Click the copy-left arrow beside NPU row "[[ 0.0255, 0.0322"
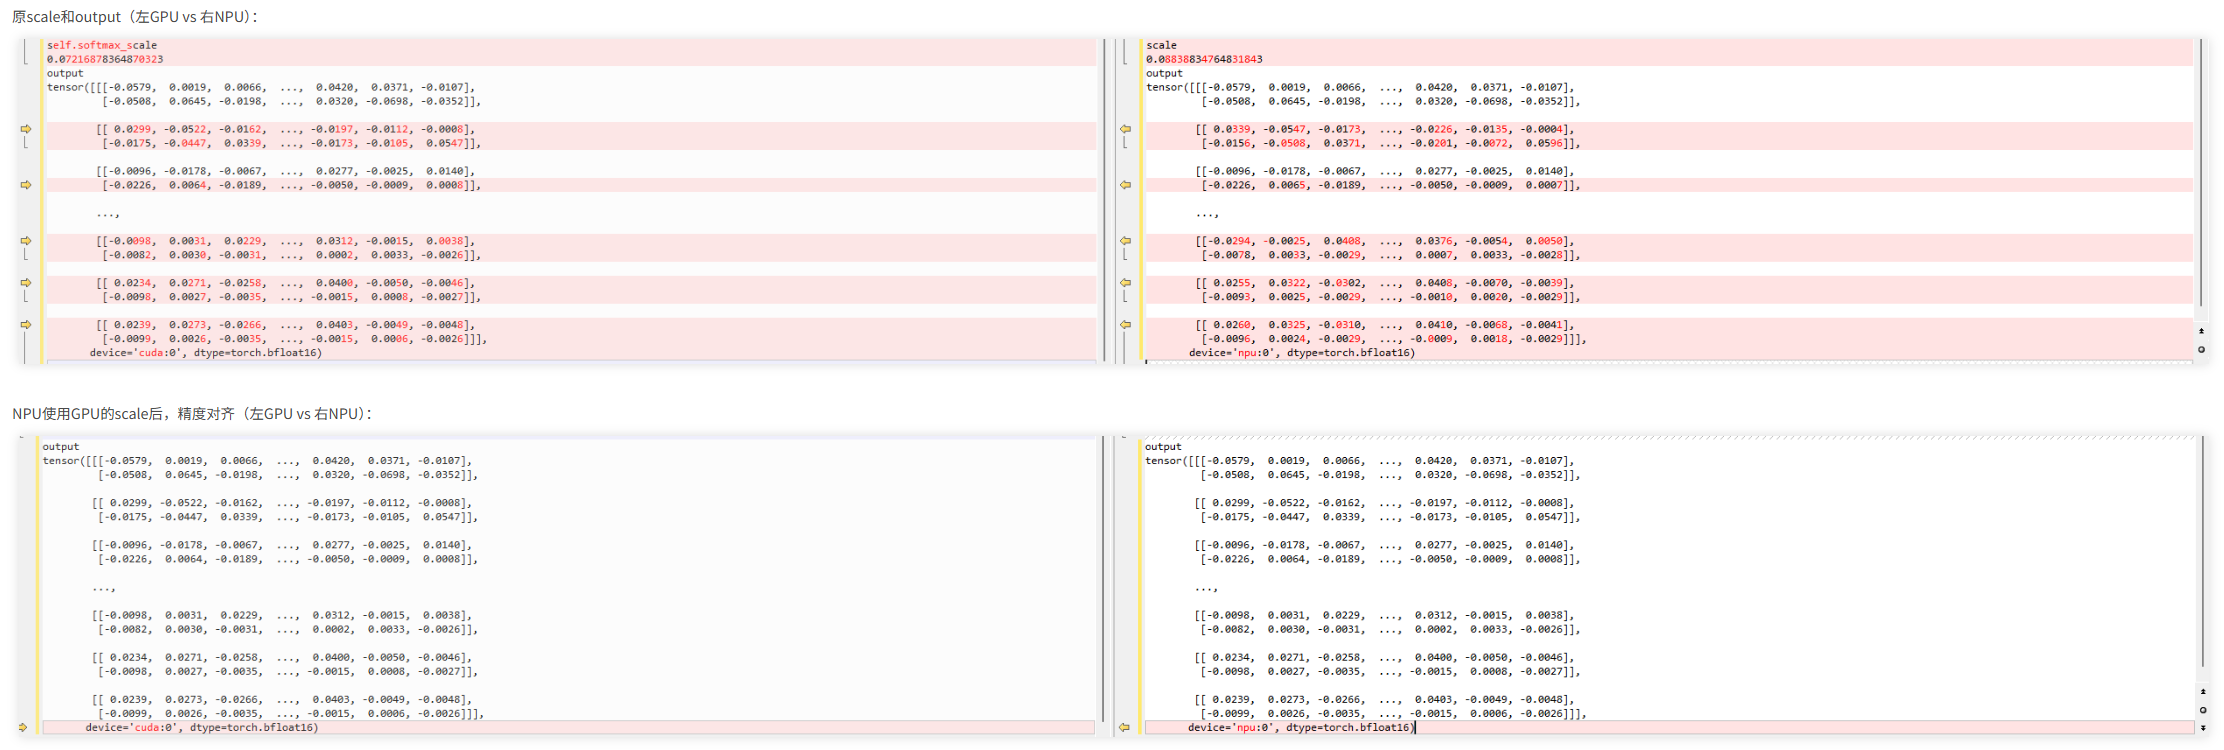Screen dimensions: 2224x750 (x=1125, y=283)
